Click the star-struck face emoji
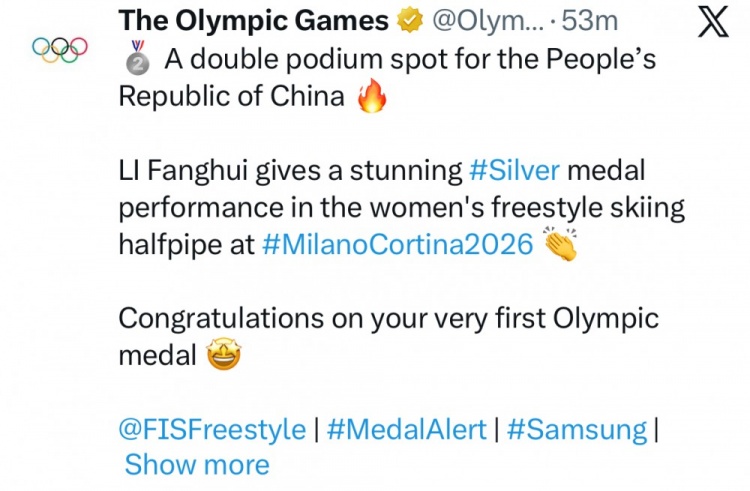Screen dimensions: 750x491 [225, 356]
